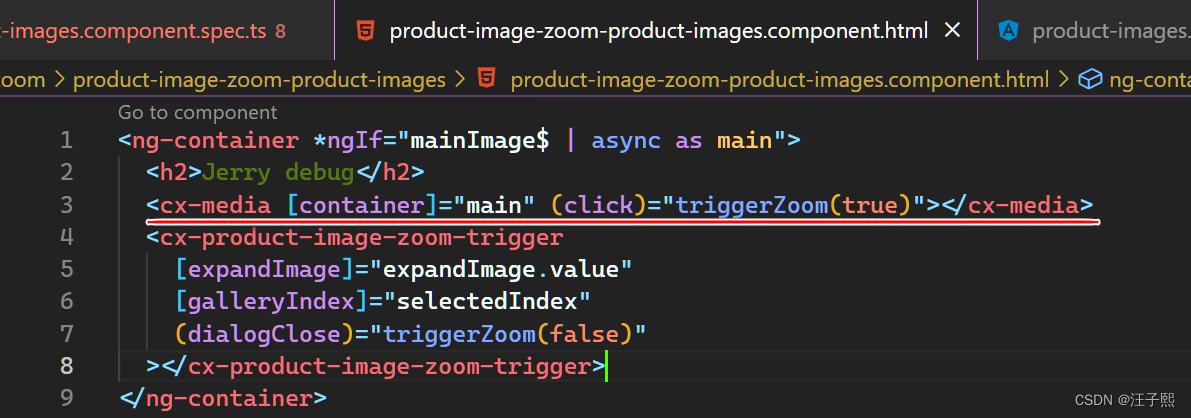Click the ng-container cube symbol icon in breadcrumb
This screenshot has height=418, width=1191.
tap(1090, 79)
